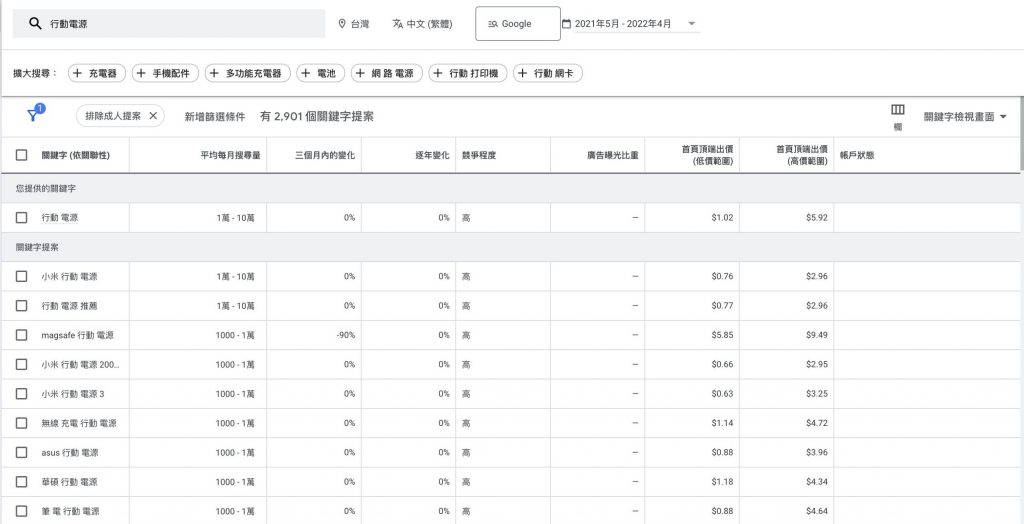Check the 小米 行動 電源 200… row
Image resolution: width=1024 pixels, height=524 pixels.
pyautogui.click(x=22, y=364)
